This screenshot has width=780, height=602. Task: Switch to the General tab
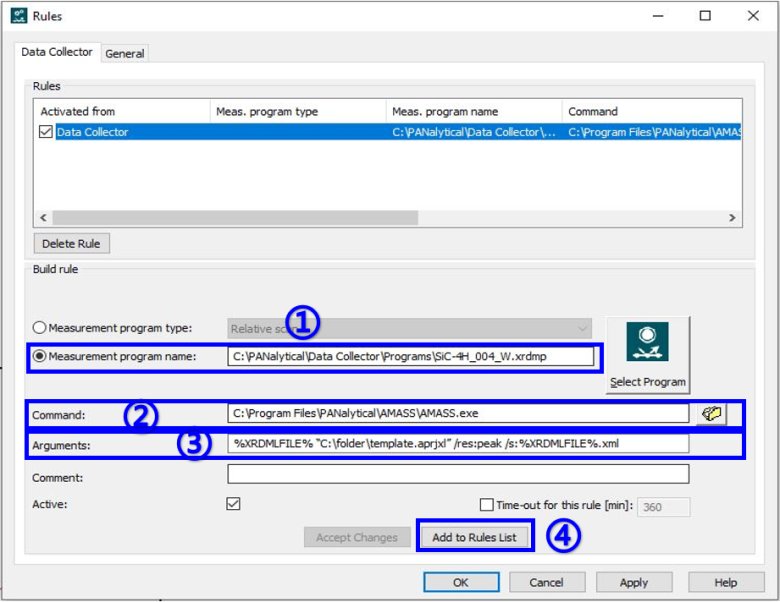[x=125, y=53]
